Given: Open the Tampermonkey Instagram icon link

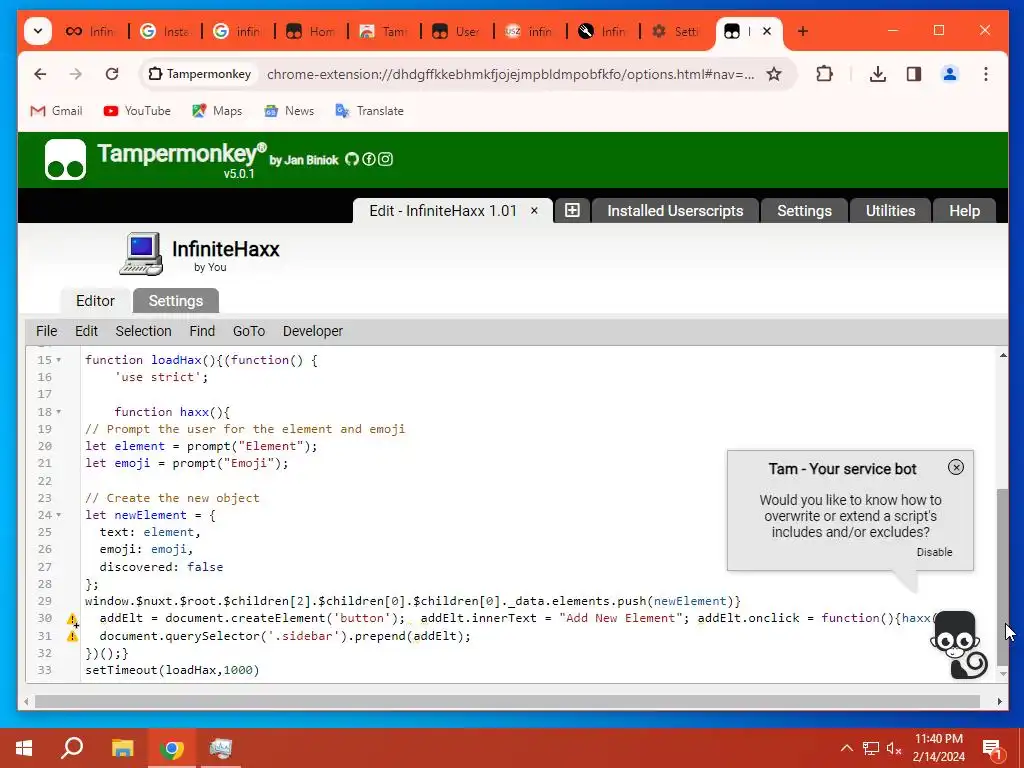Looking at the screenshot, I should click(x=385, y=159).
